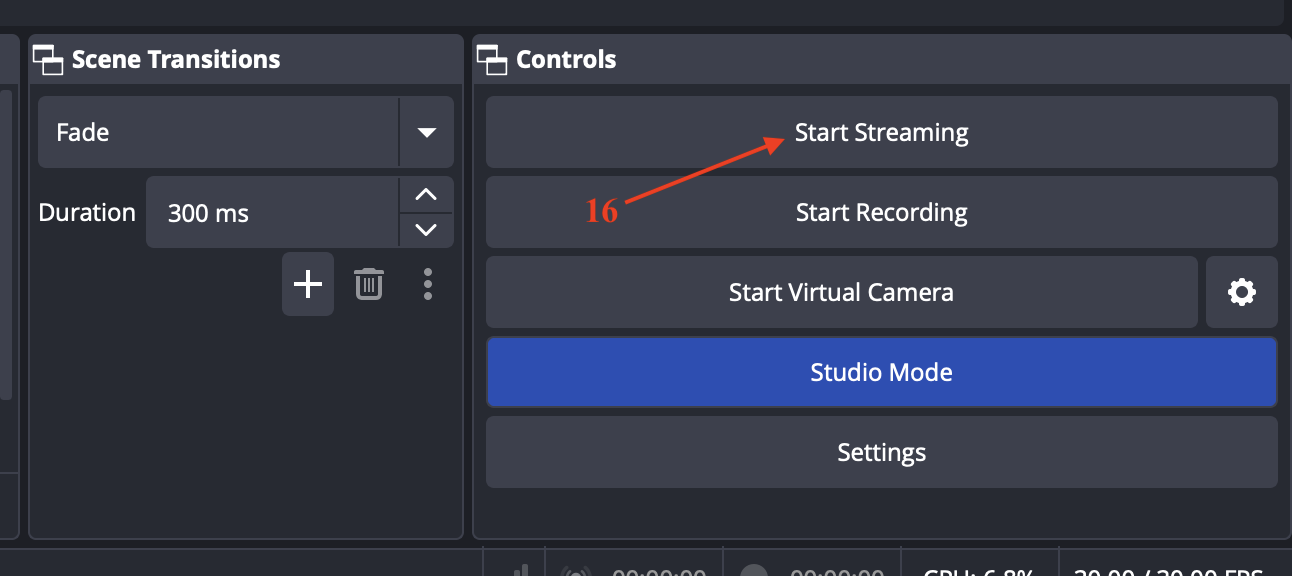Expand the Fade transition dropdown arrow
This screenshot has height=576, width=1292.
tap(427, 132)
